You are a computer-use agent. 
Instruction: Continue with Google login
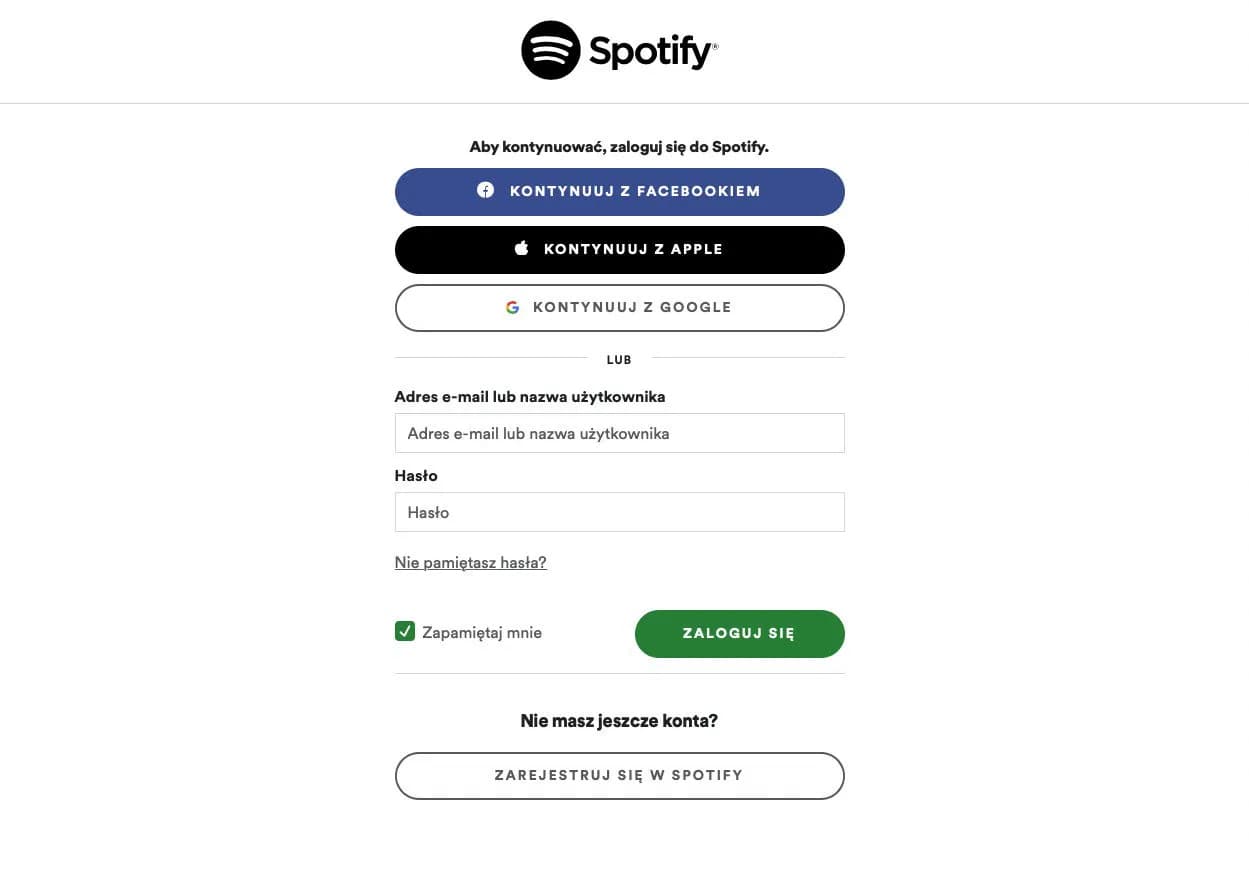[619, 307]
